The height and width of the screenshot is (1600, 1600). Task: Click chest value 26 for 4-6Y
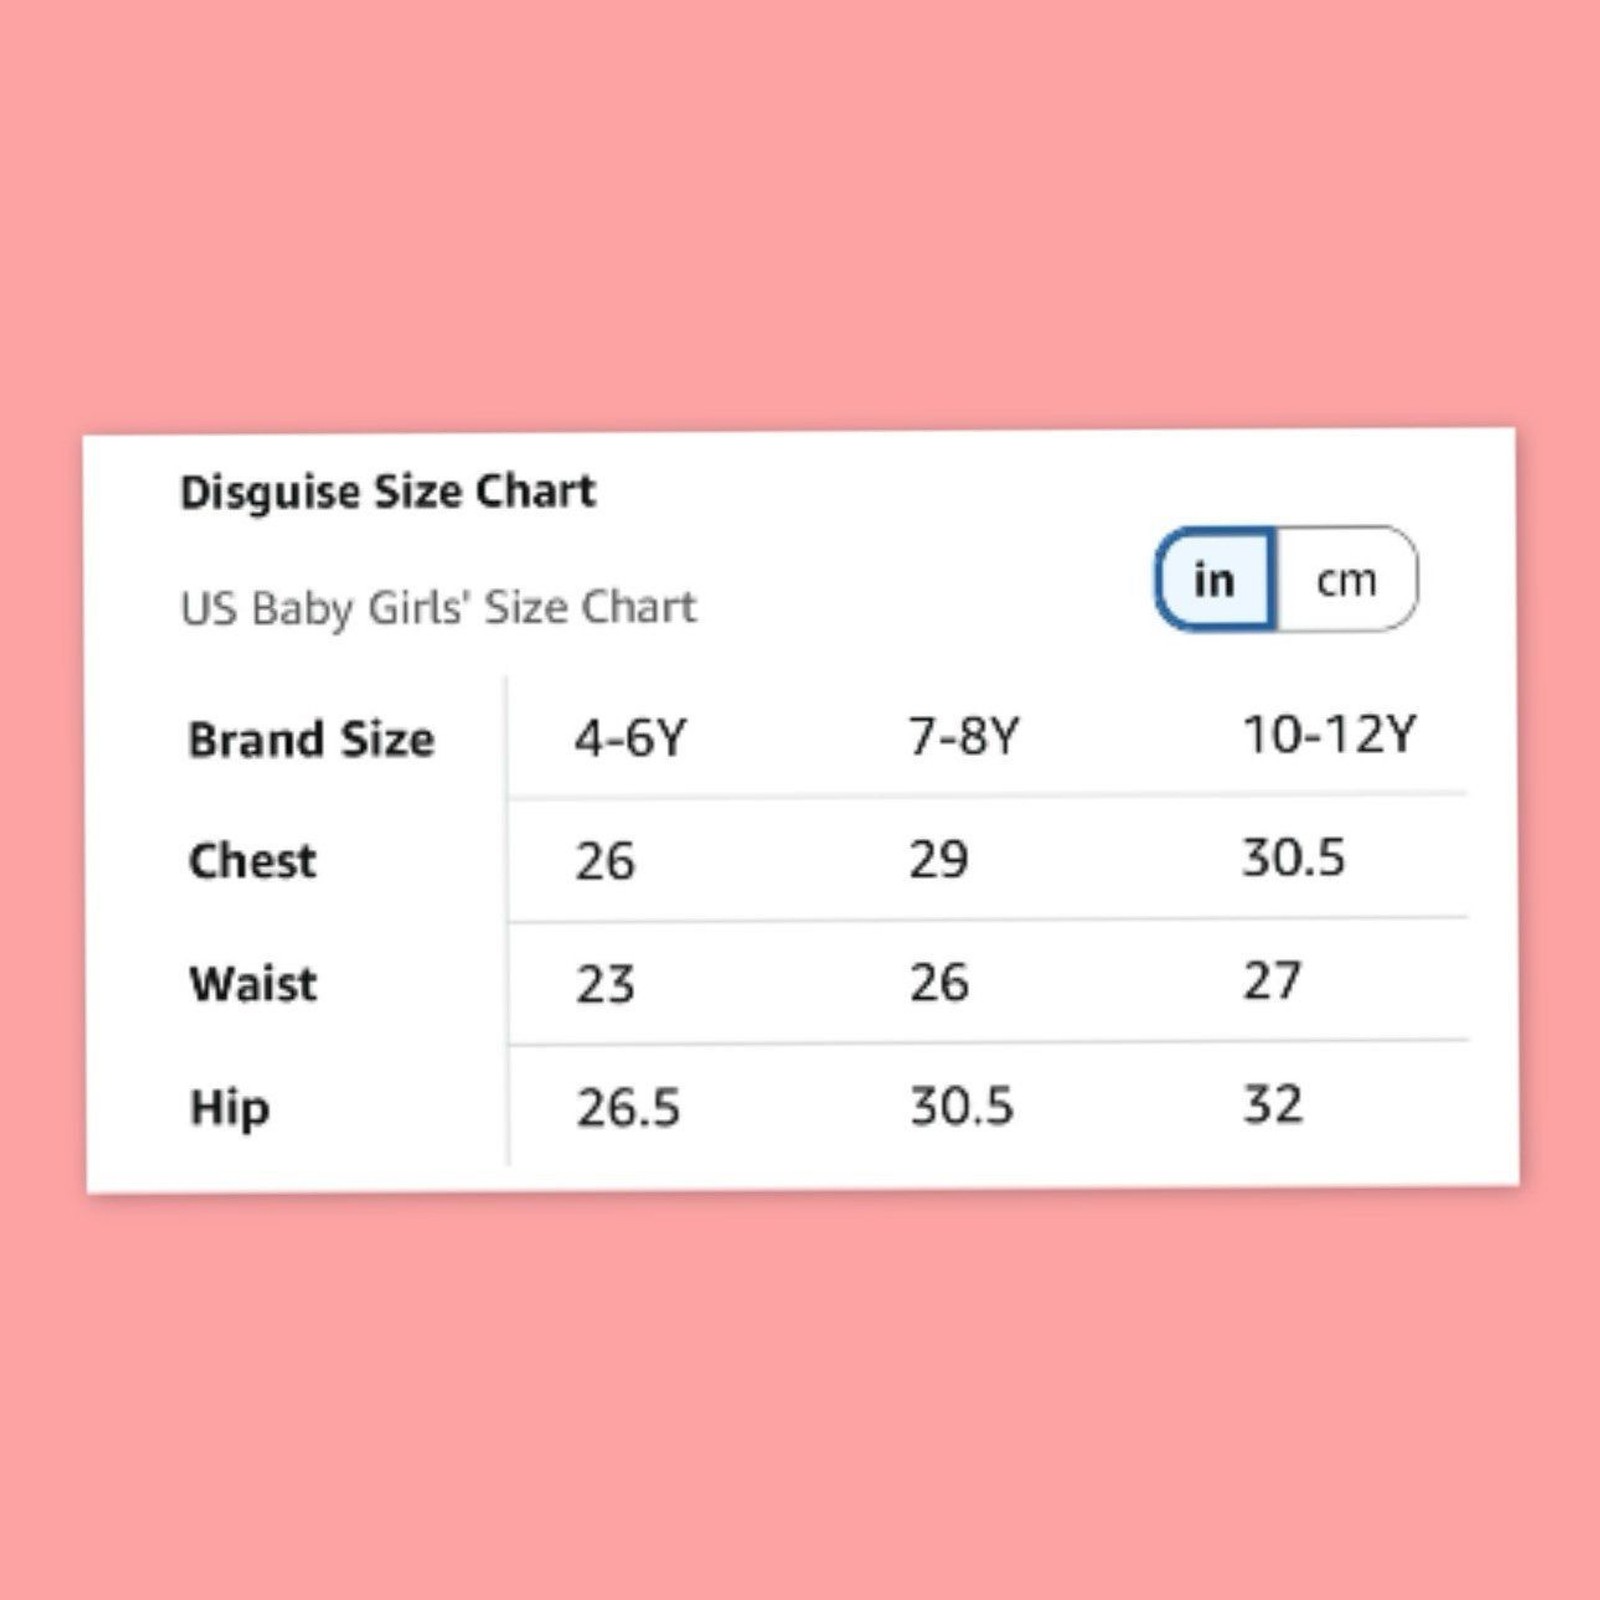(605, 861)
